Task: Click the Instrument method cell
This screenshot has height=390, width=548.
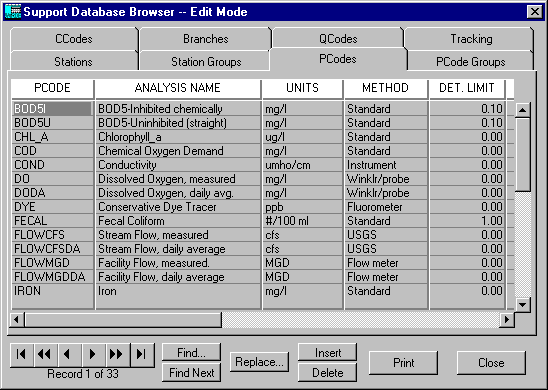Action: [386, 165]
